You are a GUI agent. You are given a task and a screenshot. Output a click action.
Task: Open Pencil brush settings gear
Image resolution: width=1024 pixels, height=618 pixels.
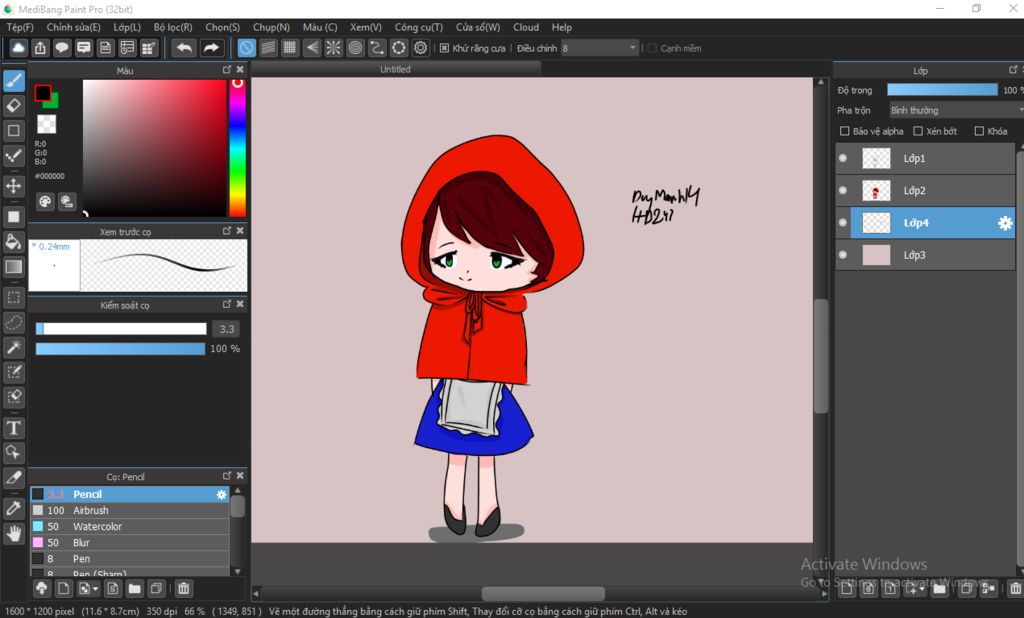point(222,495)
